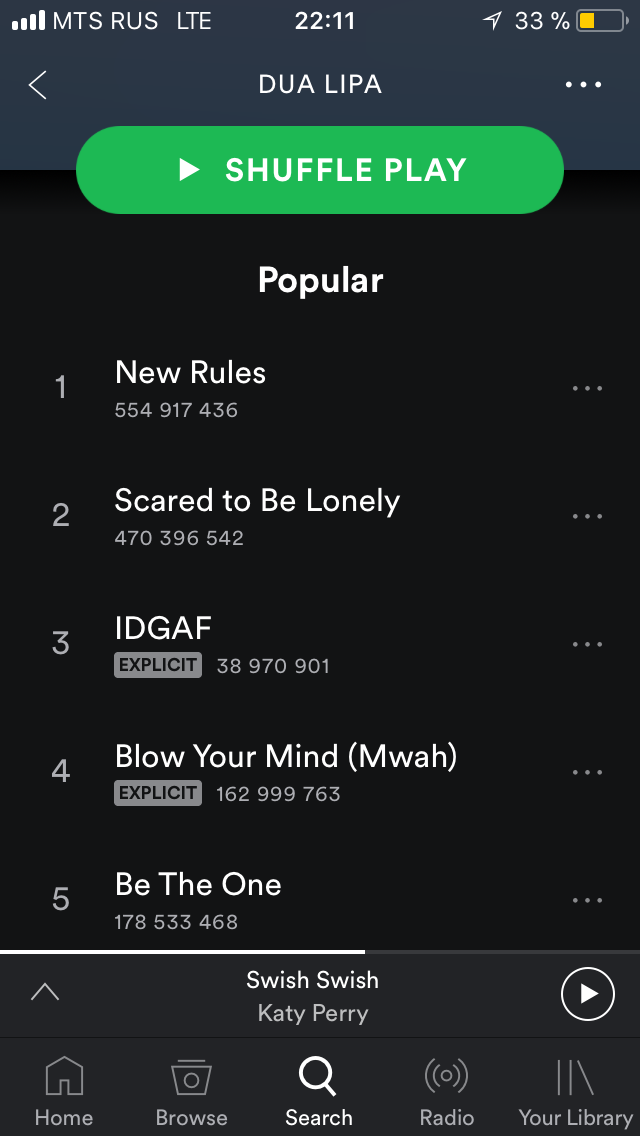Viewport: 640px width, 1136px height.
Task: Open options for Be The One
Action: [x=587, y=900]
